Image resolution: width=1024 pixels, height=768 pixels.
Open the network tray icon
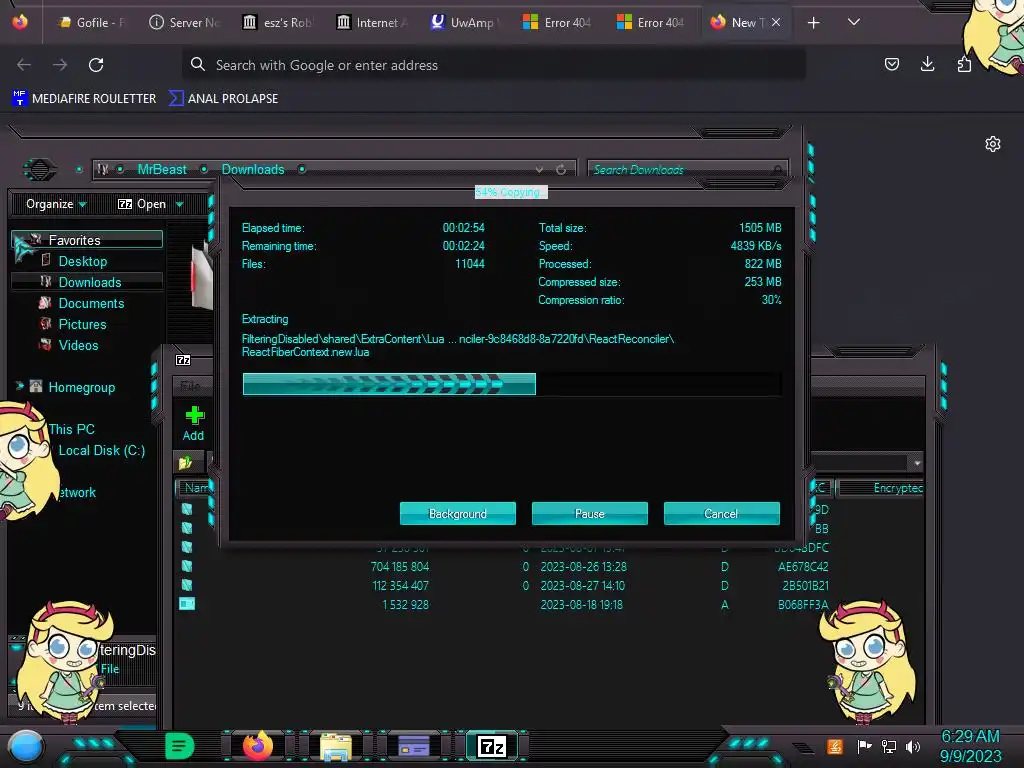888,746
